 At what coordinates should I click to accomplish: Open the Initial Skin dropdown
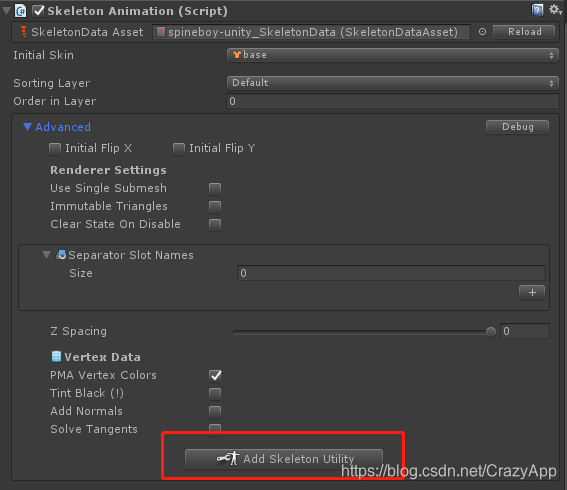tap(393, 55)
